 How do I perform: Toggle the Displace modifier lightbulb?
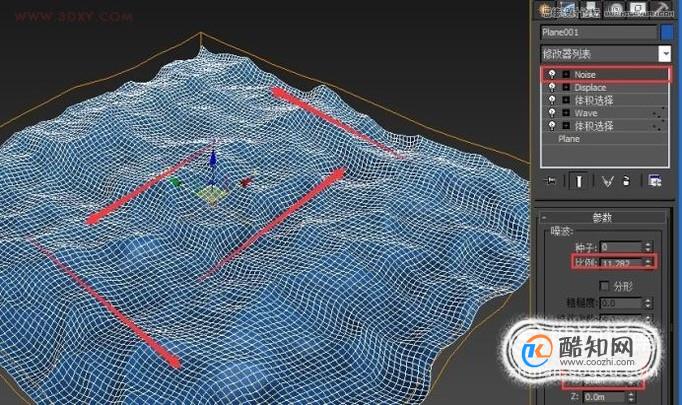[552, 87]
